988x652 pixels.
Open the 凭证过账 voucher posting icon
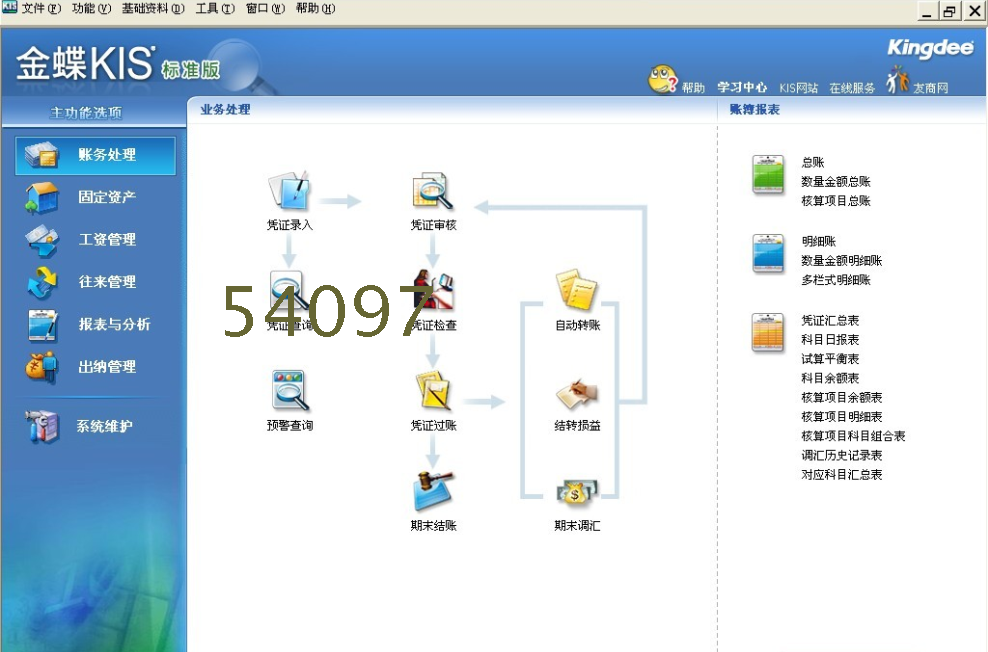pos(433,390)
